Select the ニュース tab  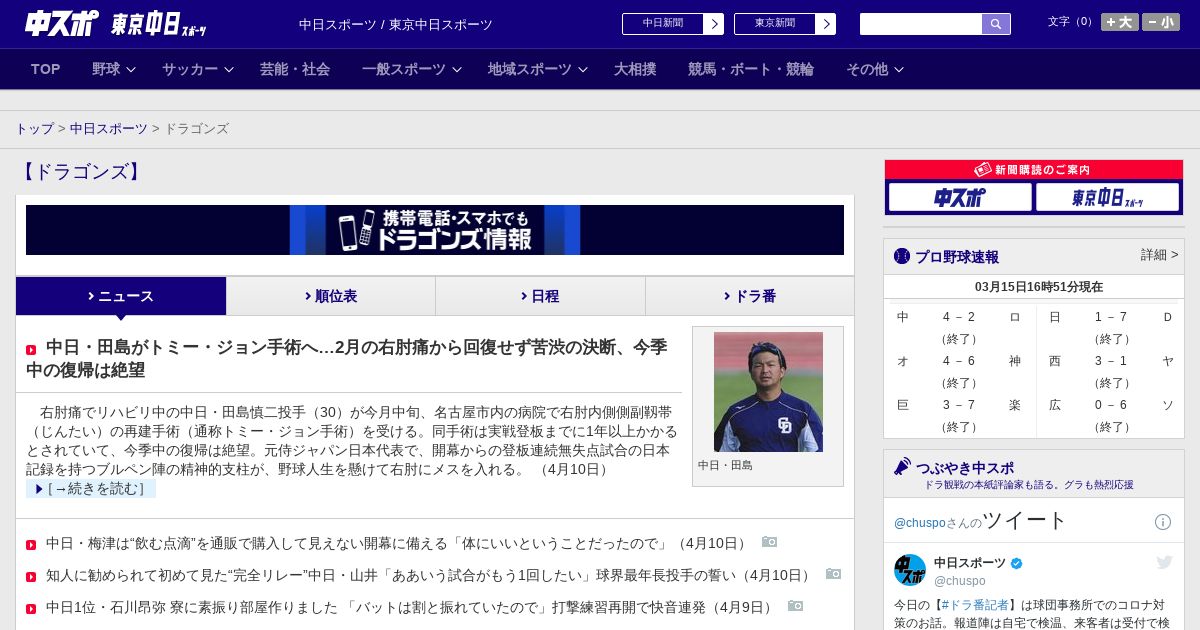(121, 296)
